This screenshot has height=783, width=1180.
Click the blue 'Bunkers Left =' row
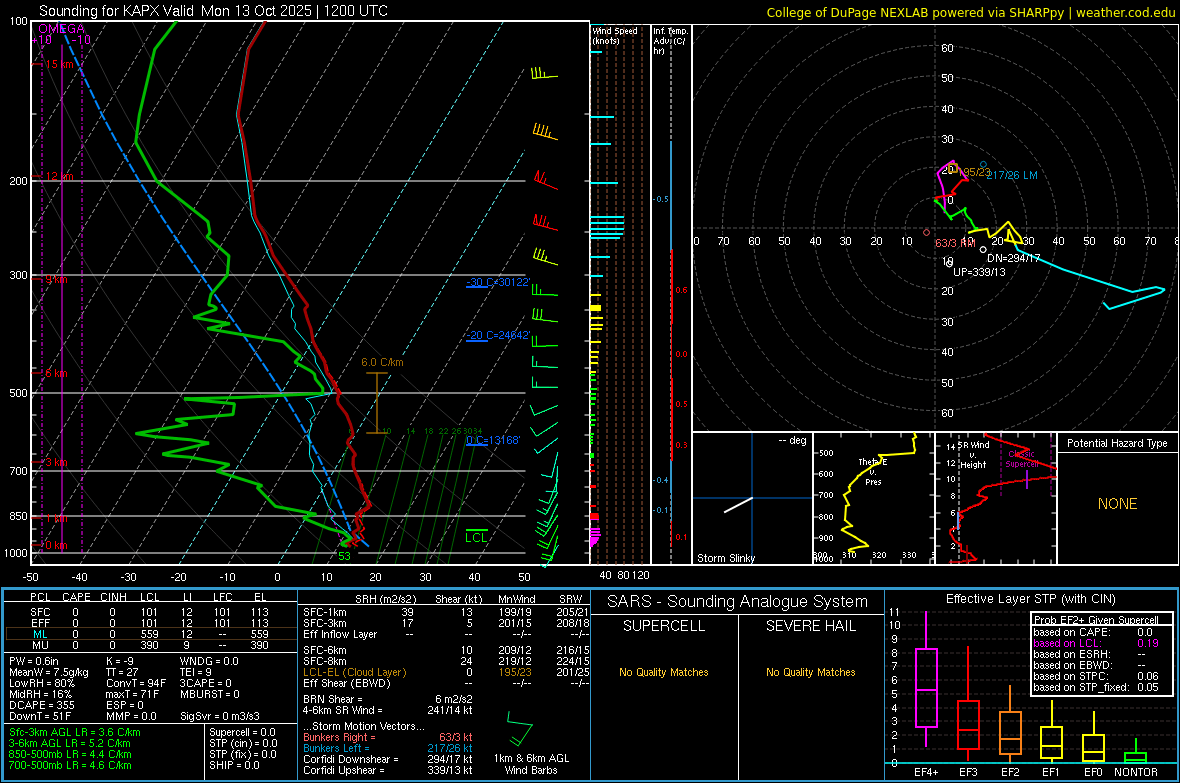[388, 748]
